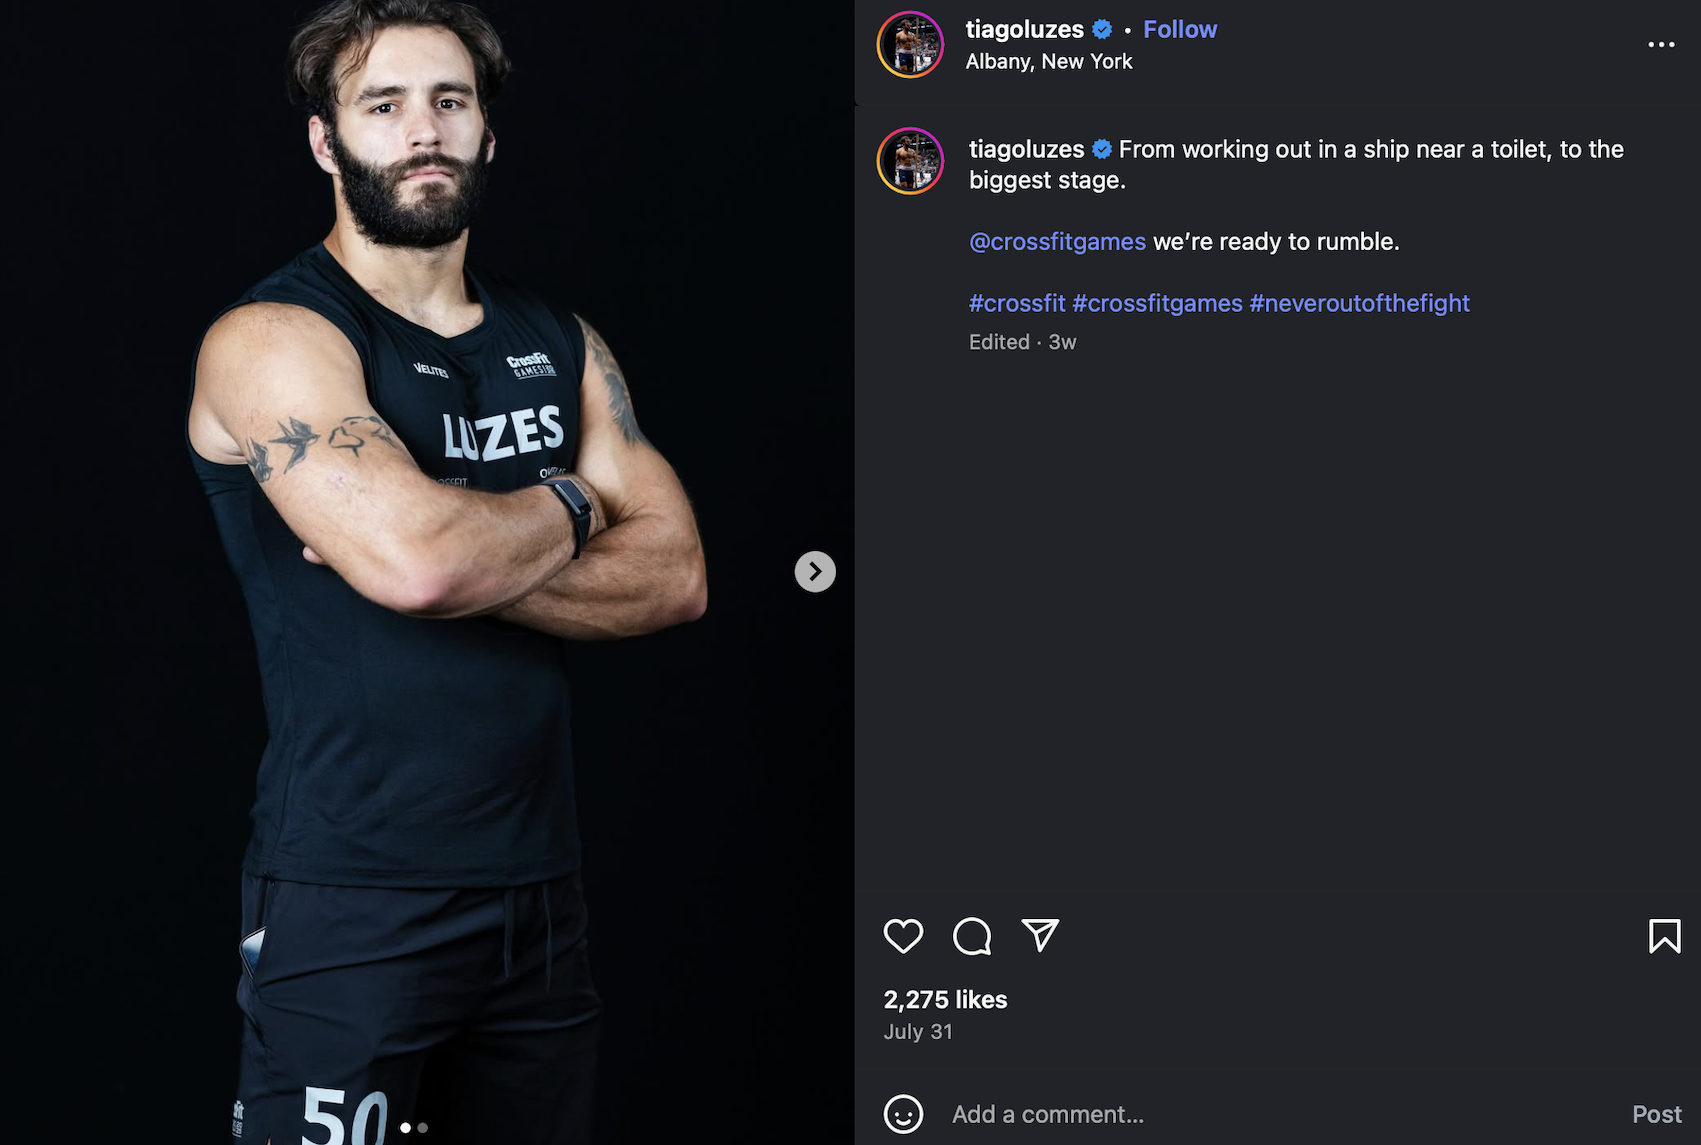The width and height of the screenshot is (1701, 1145).
Task: Open the three-dot more options menu
Action: click(1661, 44)
